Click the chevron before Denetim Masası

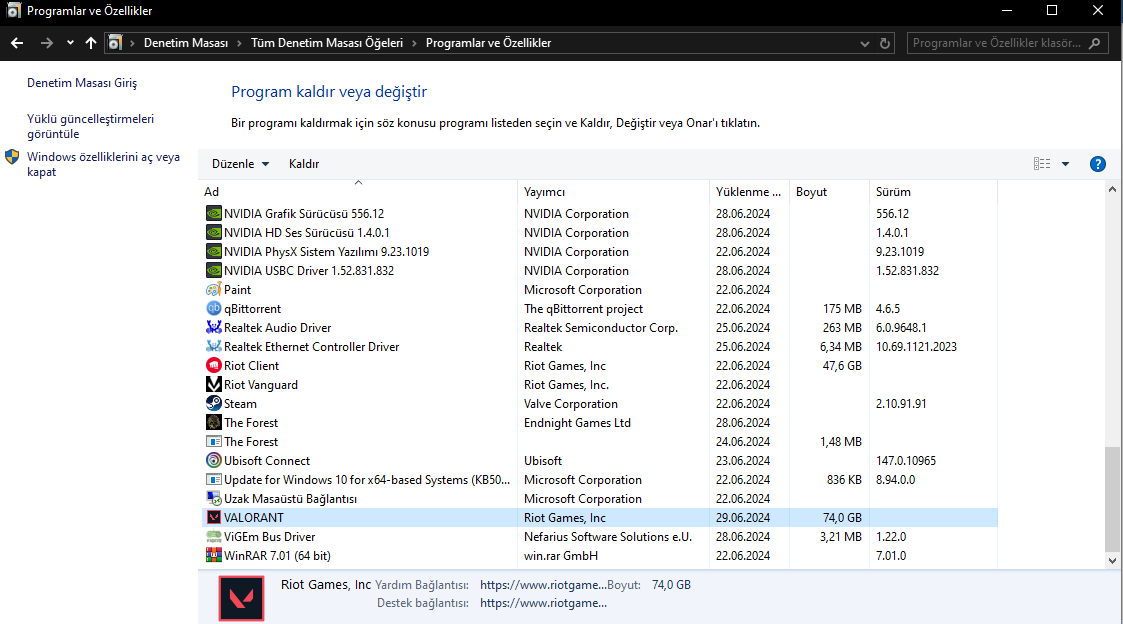(x=132, y=43)
